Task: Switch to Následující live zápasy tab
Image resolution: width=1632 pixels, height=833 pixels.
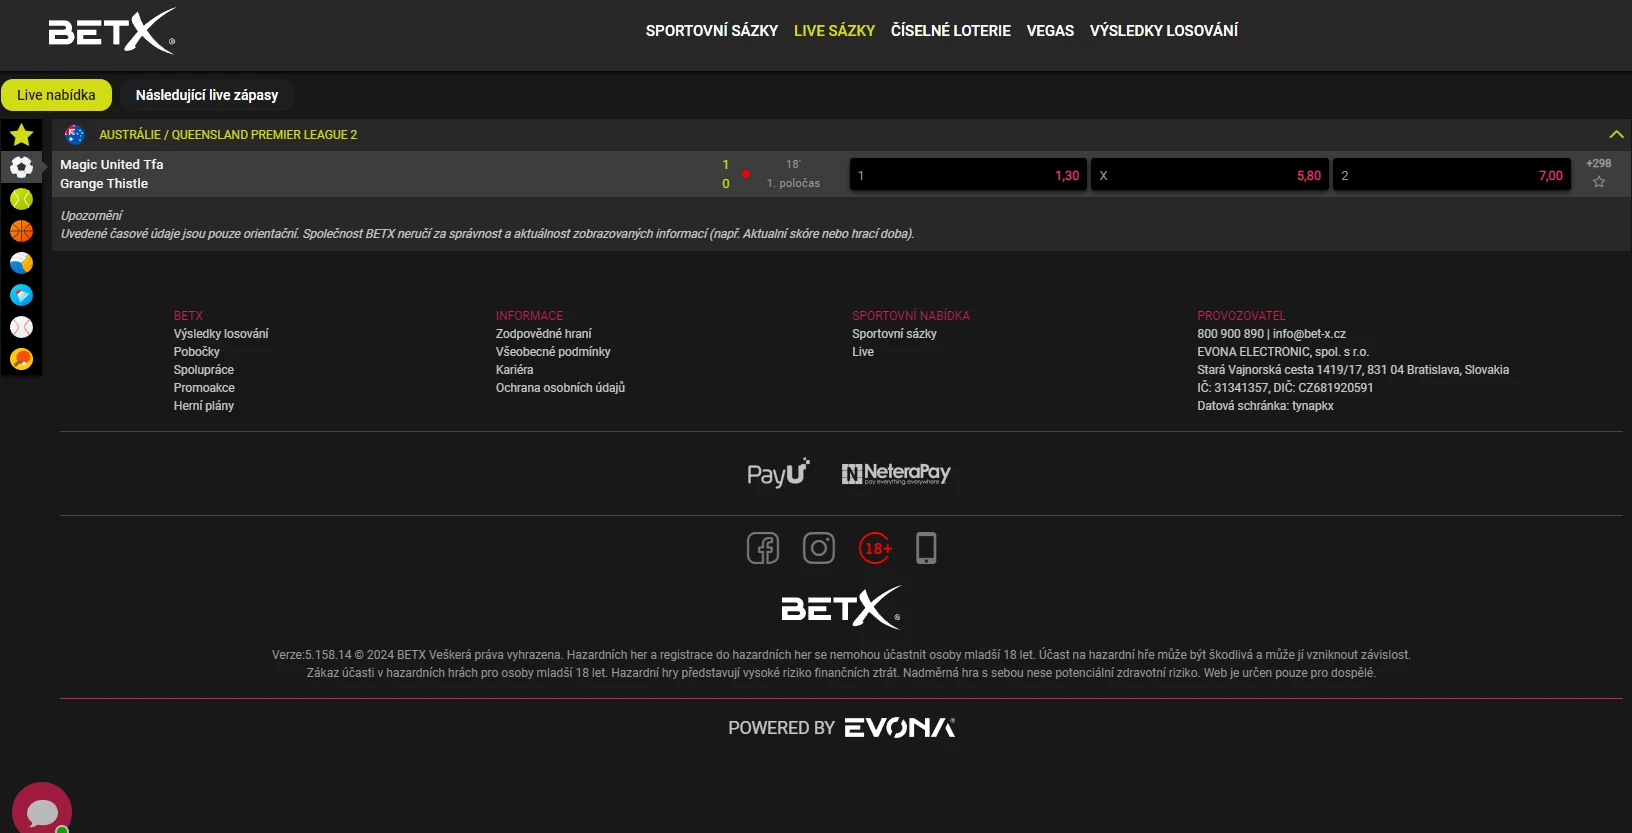Action: (x=207, y=95)
